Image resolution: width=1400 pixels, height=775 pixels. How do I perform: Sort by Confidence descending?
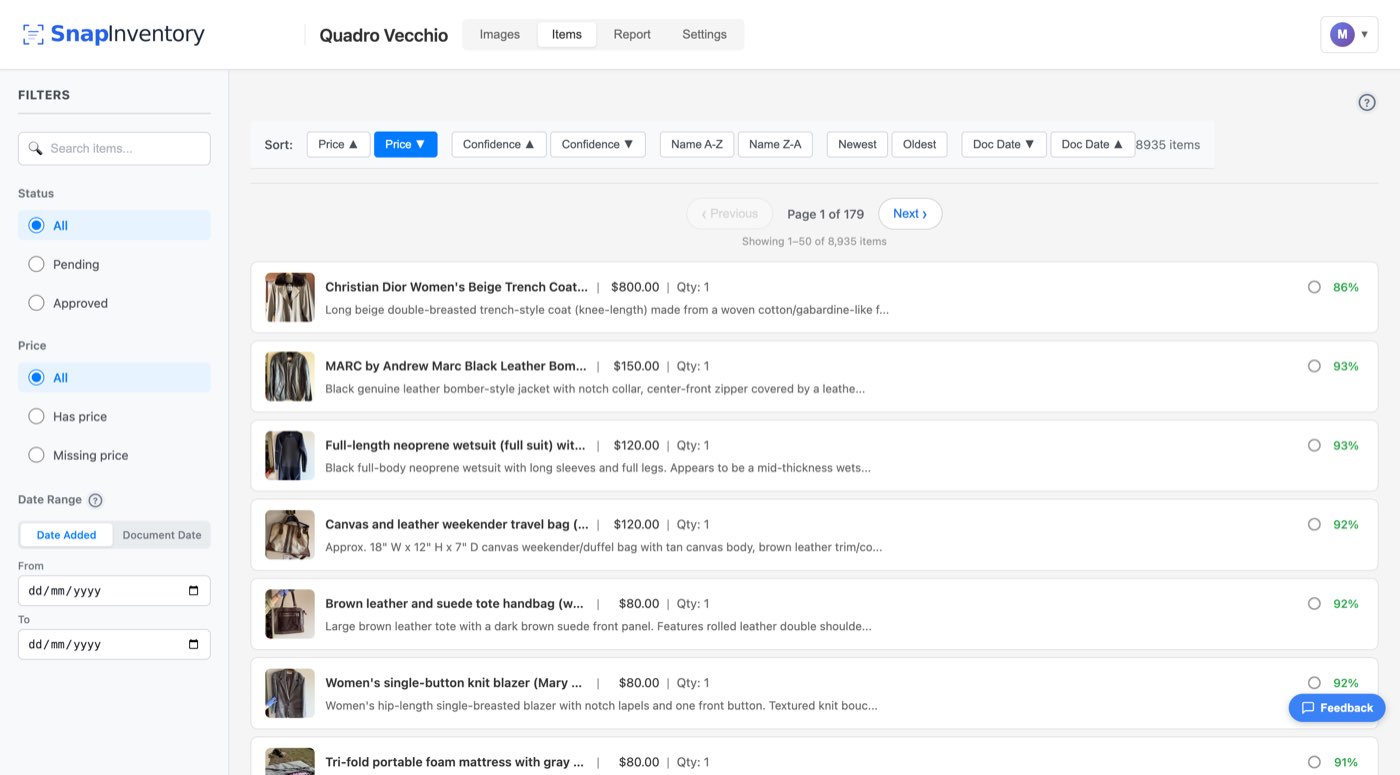(597, 144)
